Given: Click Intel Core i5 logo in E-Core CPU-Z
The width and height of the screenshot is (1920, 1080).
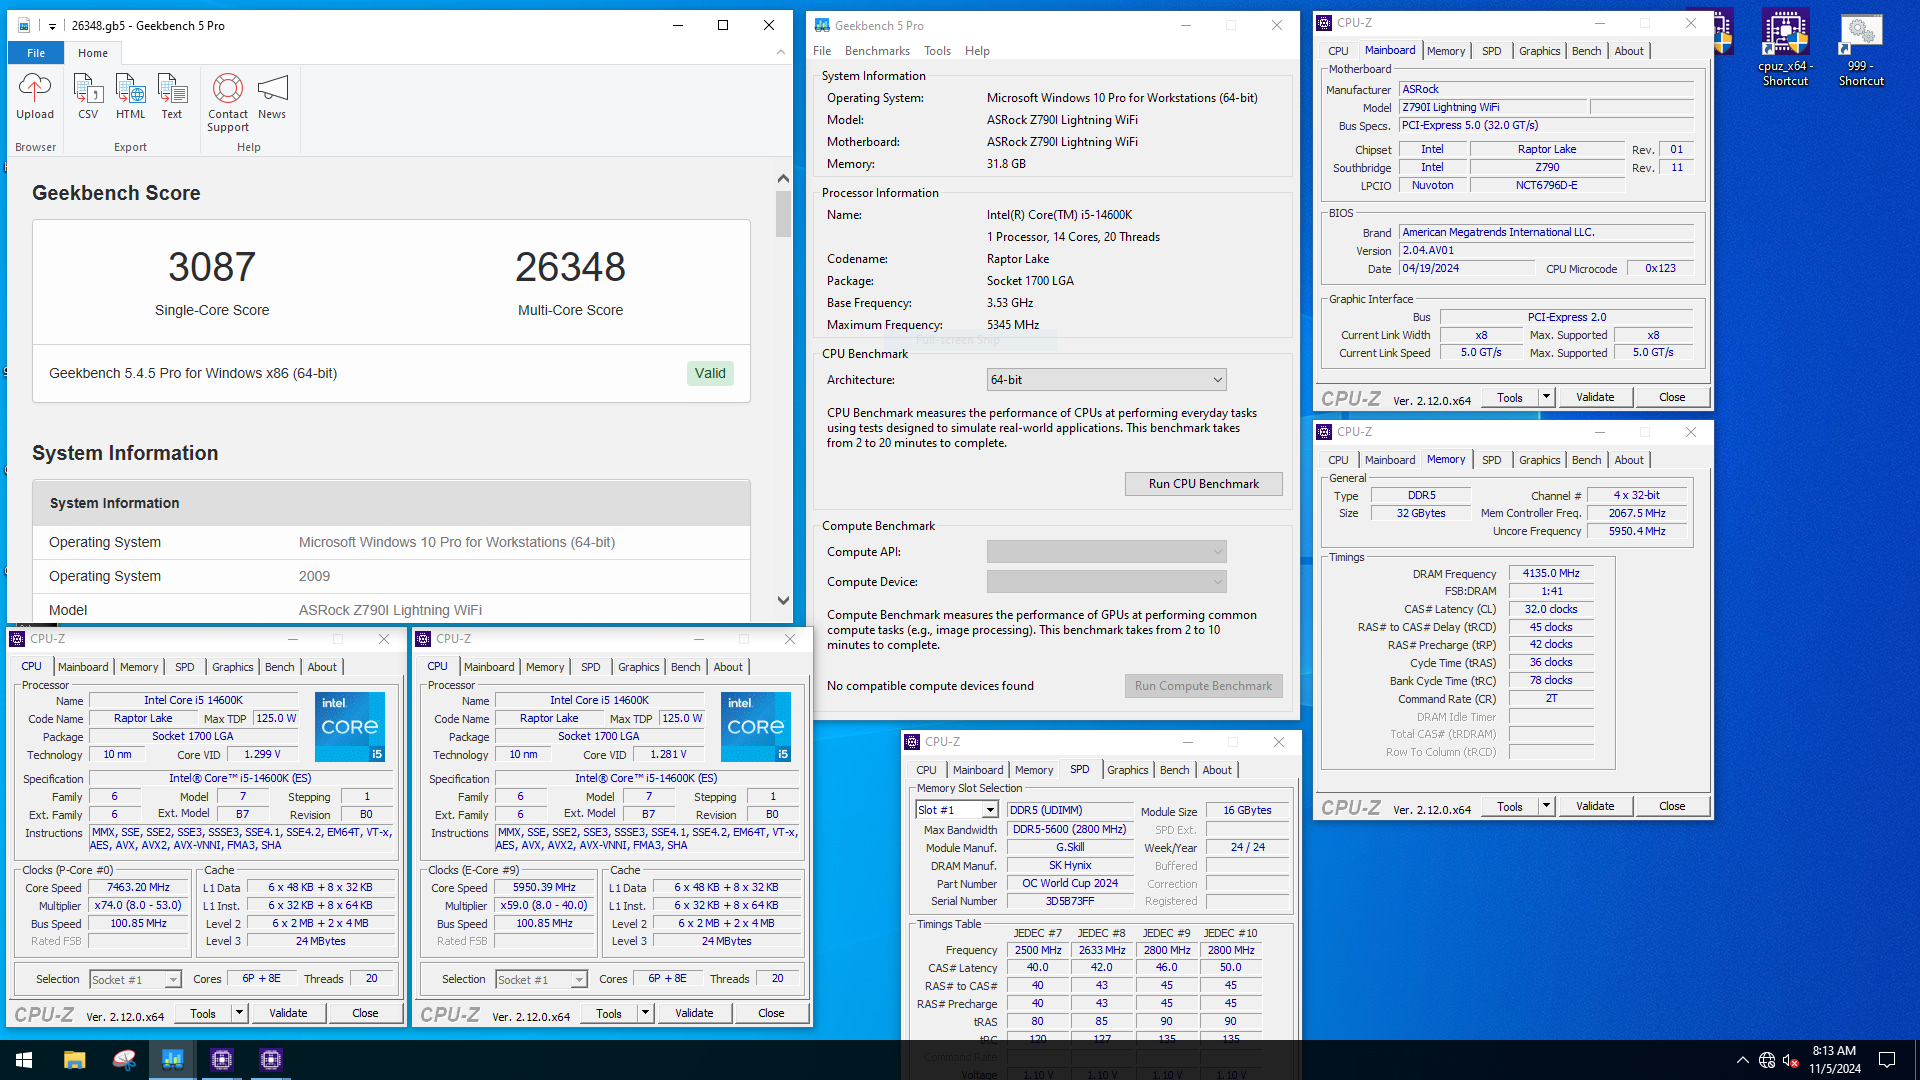Looking at the screenshot, I should click(756, 727).
